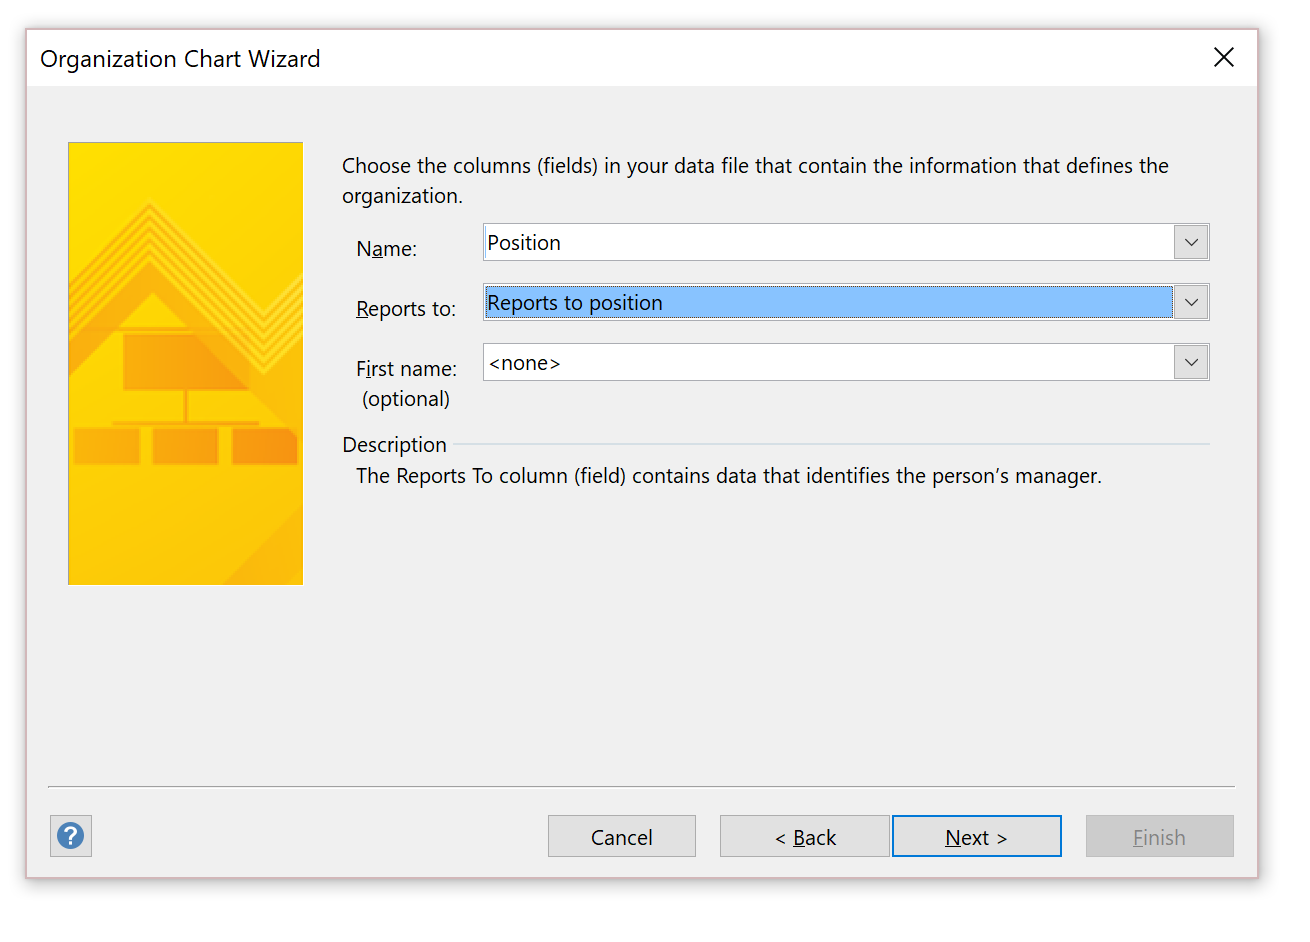Click the (optional) label text
This screenshot has width=1310, height=942.
(406, 399)
